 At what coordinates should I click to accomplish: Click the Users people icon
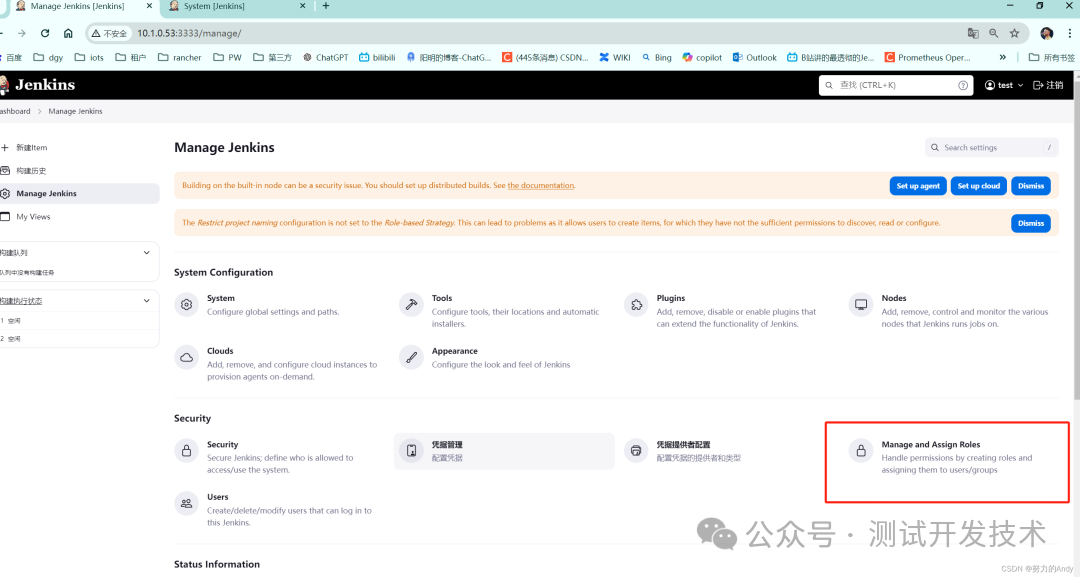point(187,503)
